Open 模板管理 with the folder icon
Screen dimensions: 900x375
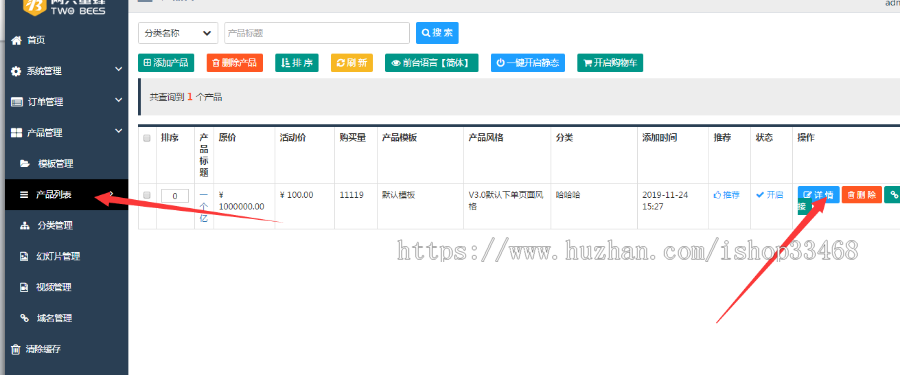tap(46, 164)
